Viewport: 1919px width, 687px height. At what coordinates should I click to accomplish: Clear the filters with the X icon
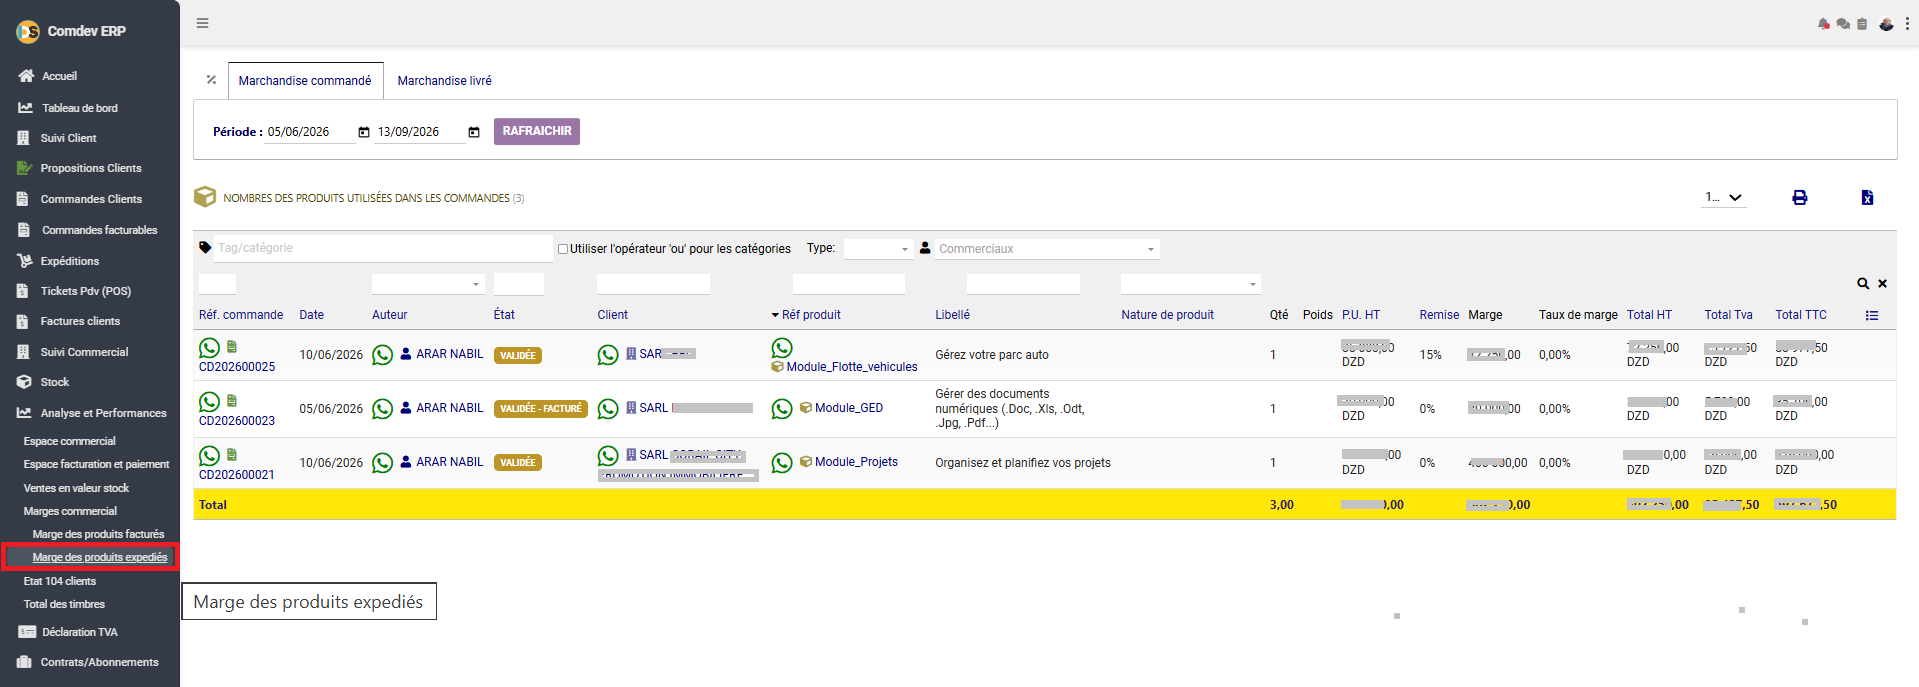(x=1882, y=284)
